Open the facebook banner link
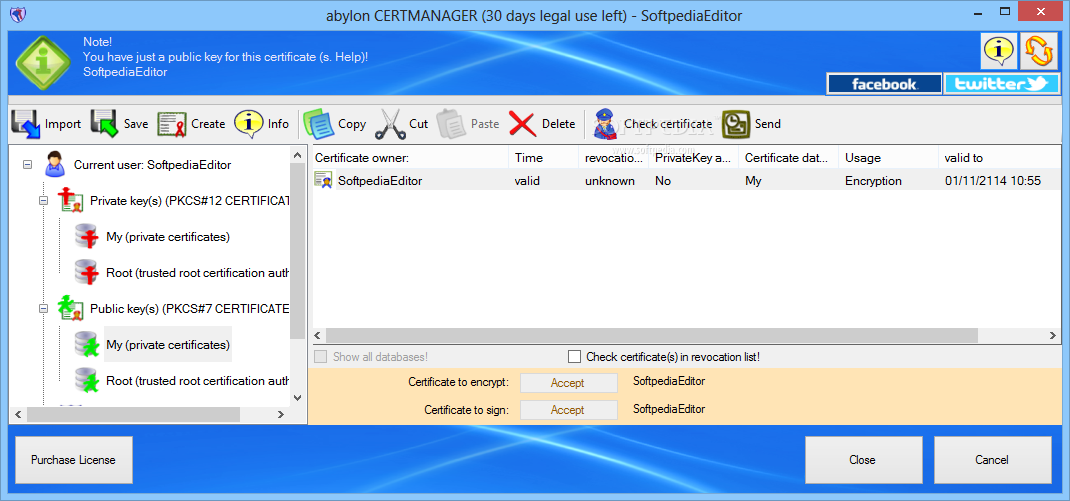The height and width of the screenshot is (501, 1070). click(x=884, y=84)
